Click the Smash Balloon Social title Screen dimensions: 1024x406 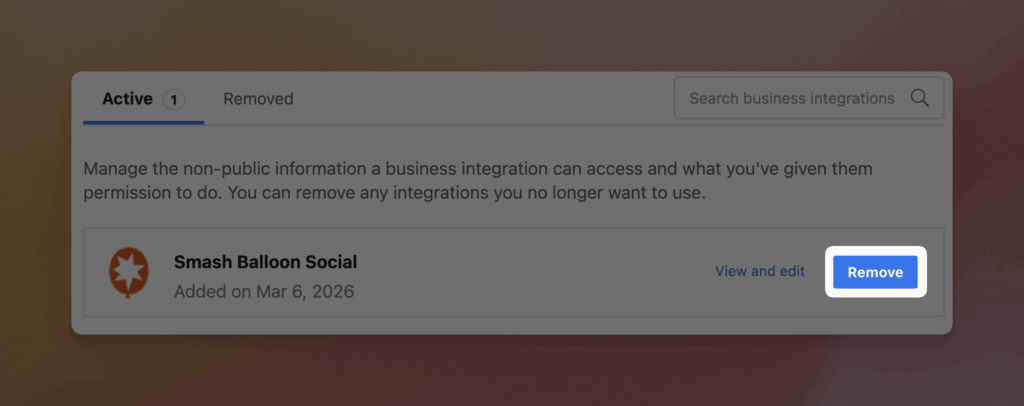(x=265, y=262)
